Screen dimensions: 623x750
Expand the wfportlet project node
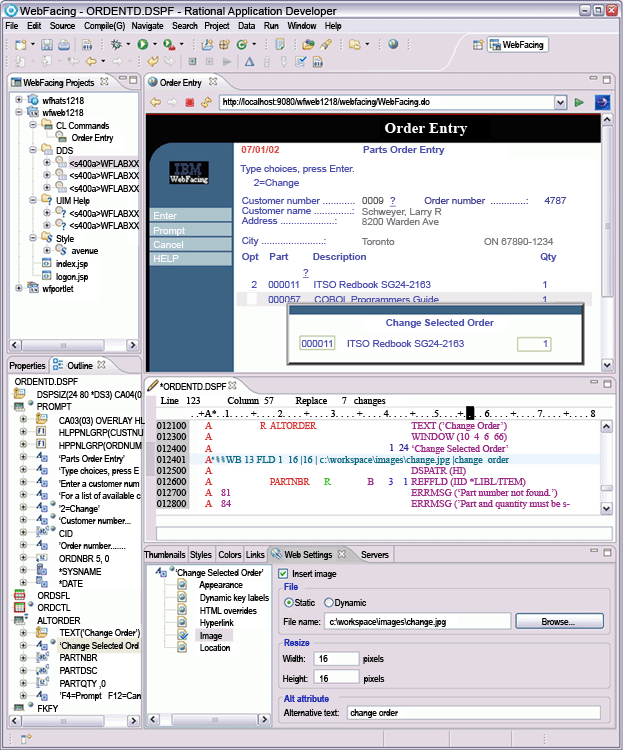pyautogui.click(x=18, y=288)
